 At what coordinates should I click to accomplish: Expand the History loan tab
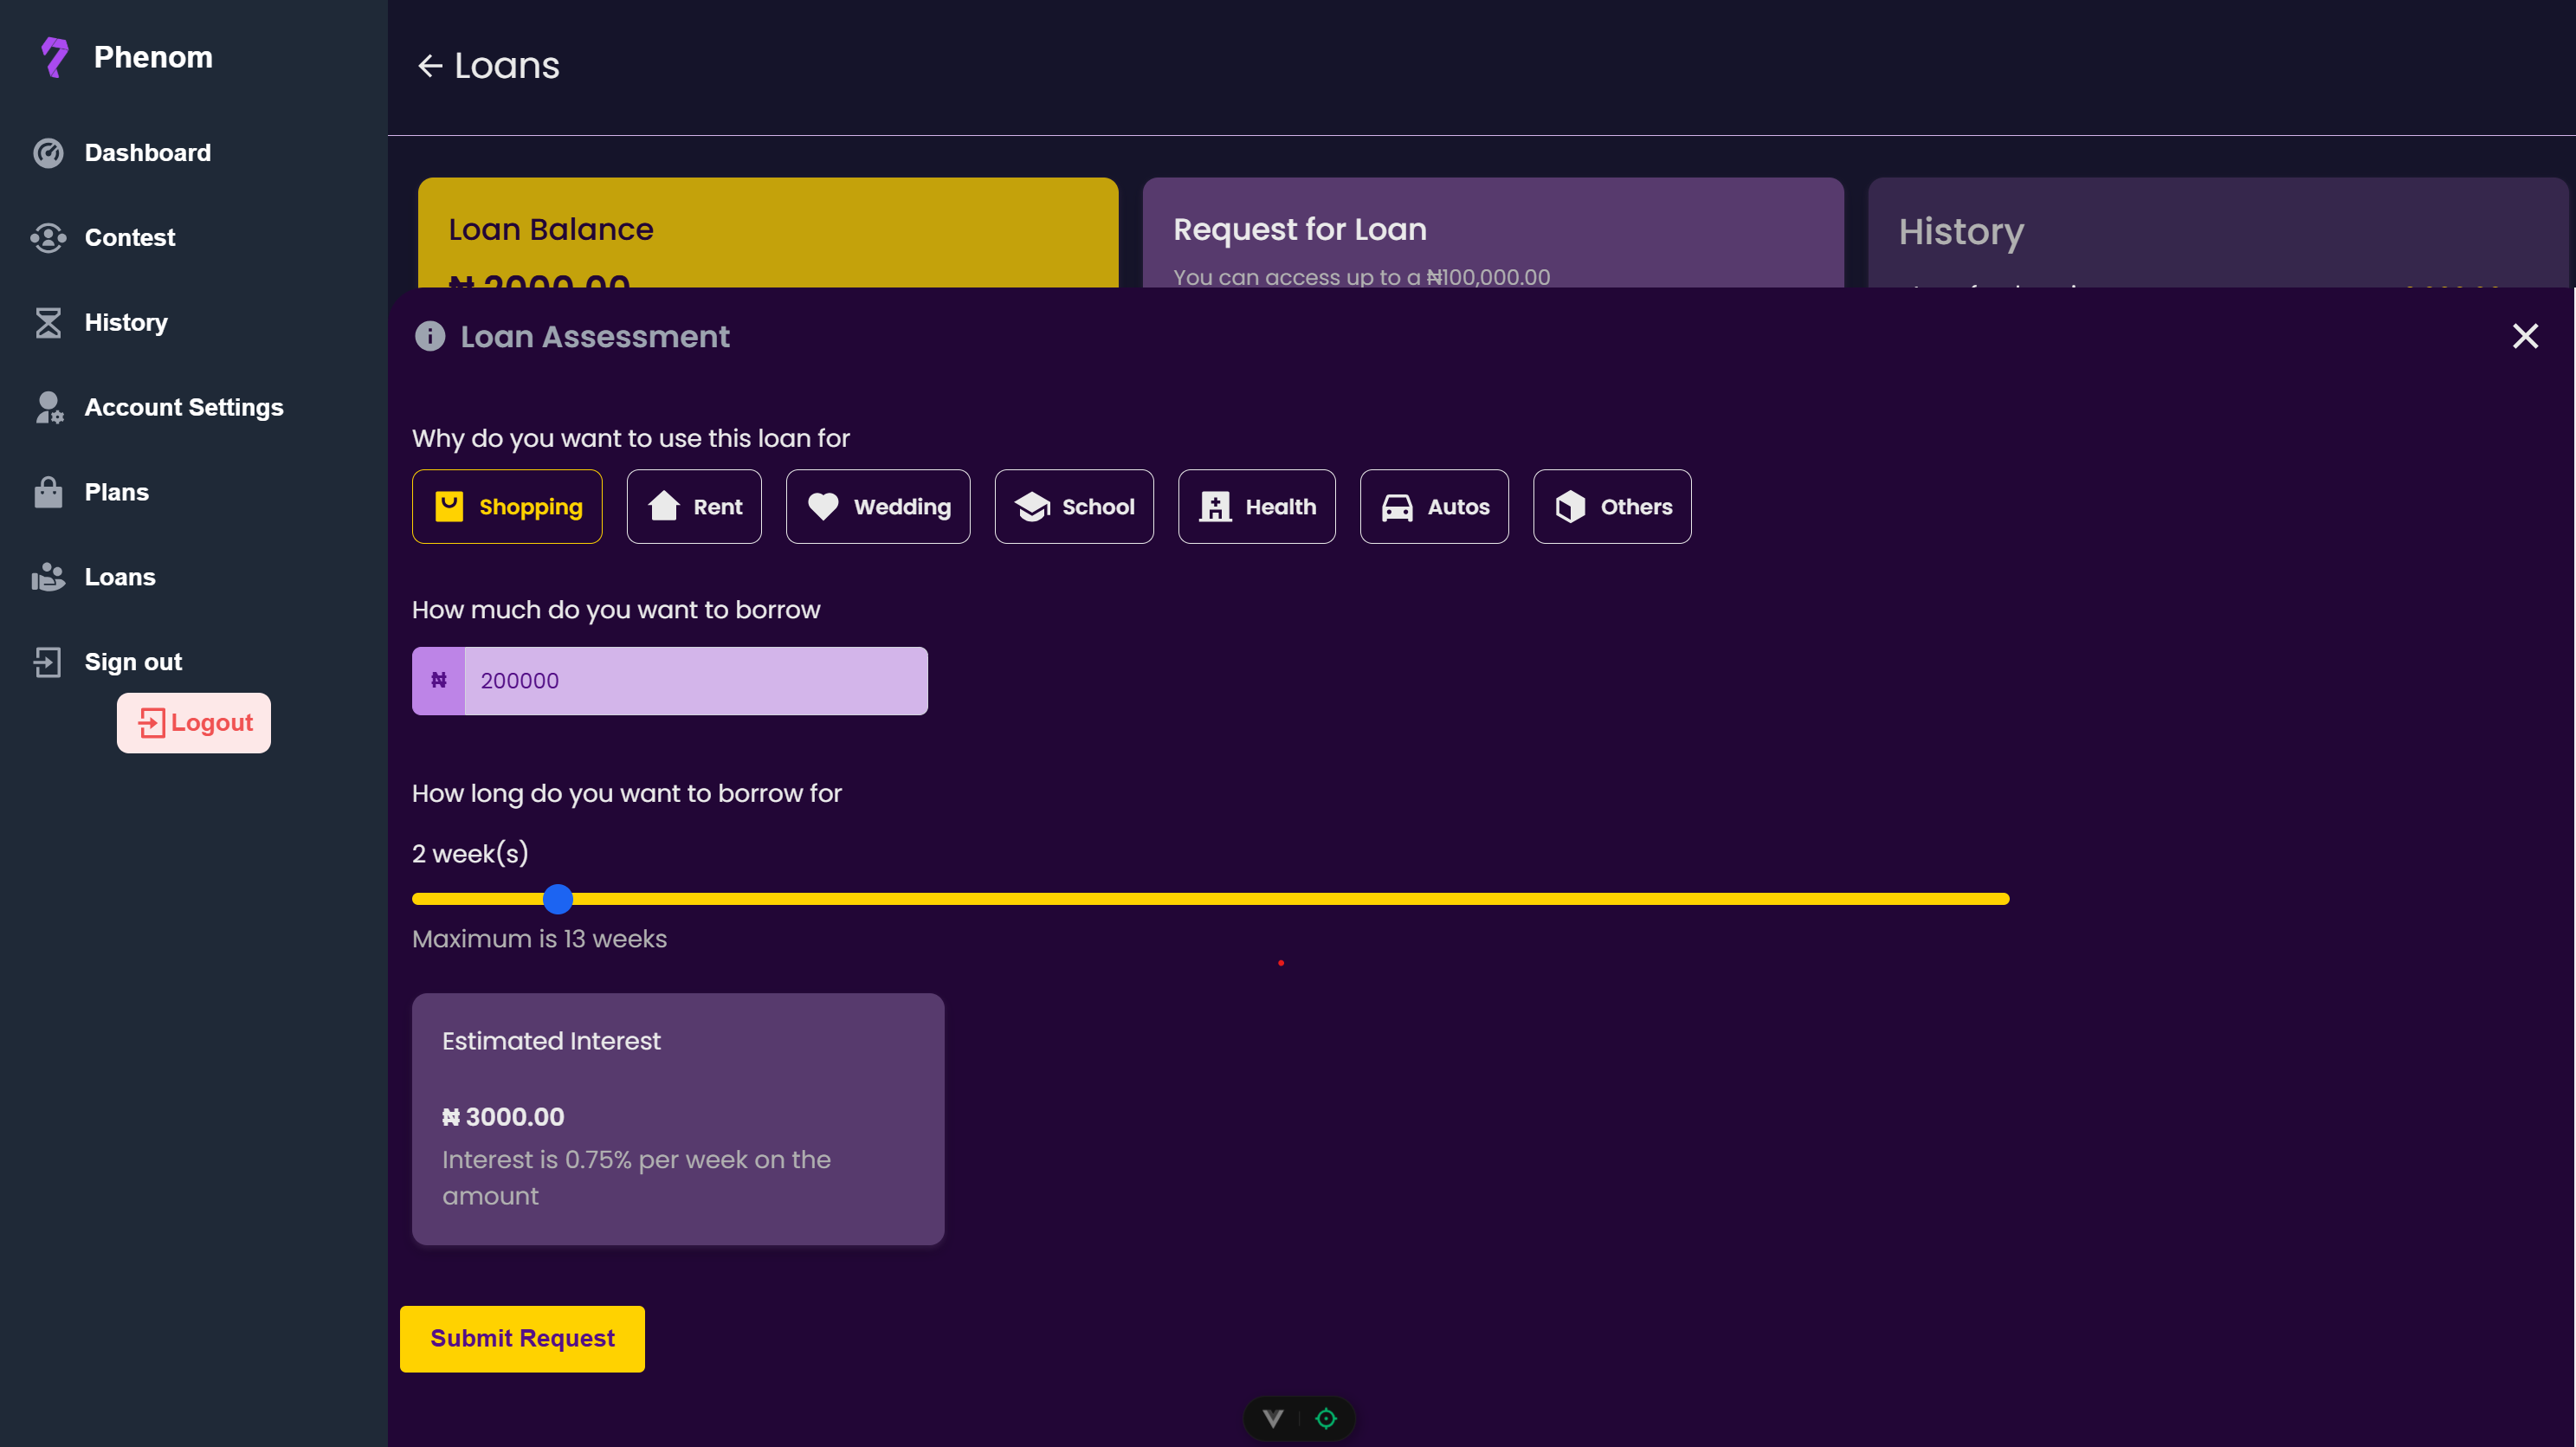[2218, 232]
